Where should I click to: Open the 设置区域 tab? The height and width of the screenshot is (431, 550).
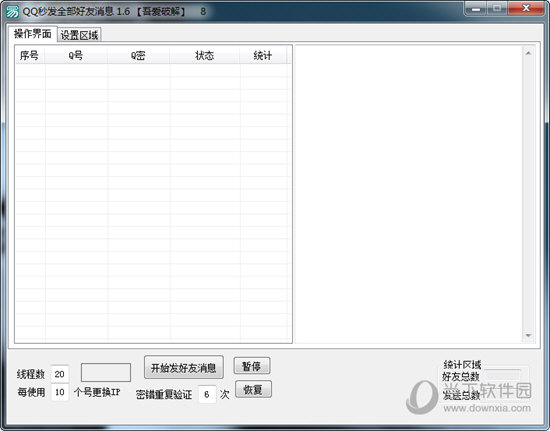tap(79, 35)
